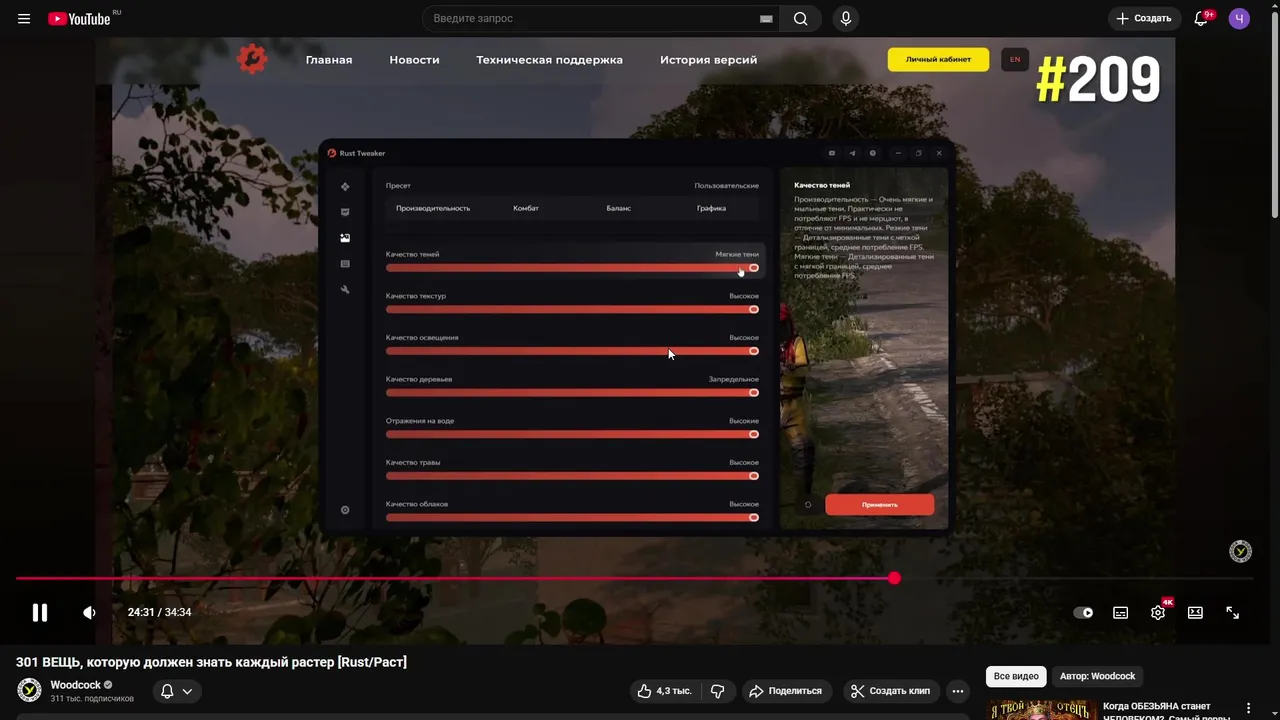Select the Производительность preset
The image size is (1280, 720).
coord(433,208)
